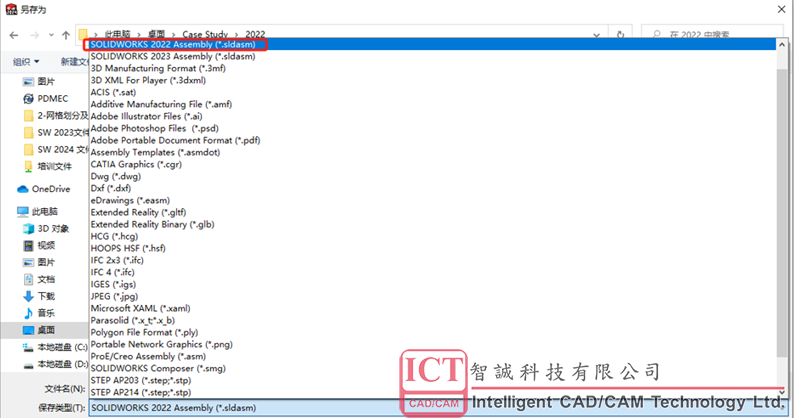Screen dimensions: 794x418
Task: Choose Parasolid (*.x_t;*.x_b) file type
Action: click(133, 320)
